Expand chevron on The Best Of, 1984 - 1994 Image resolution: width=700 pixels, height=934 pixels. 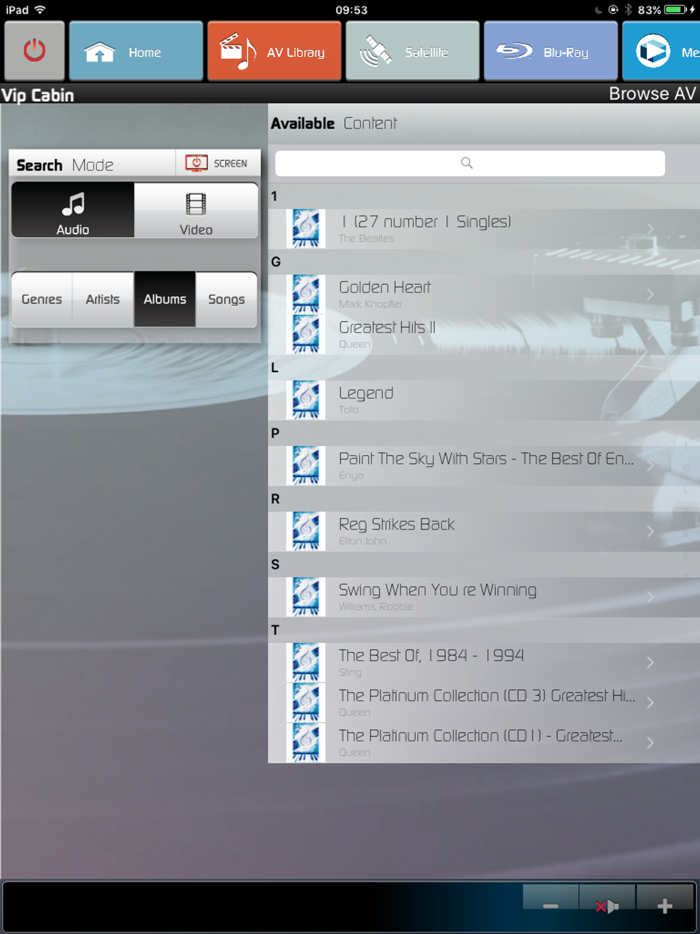(650, 663)
